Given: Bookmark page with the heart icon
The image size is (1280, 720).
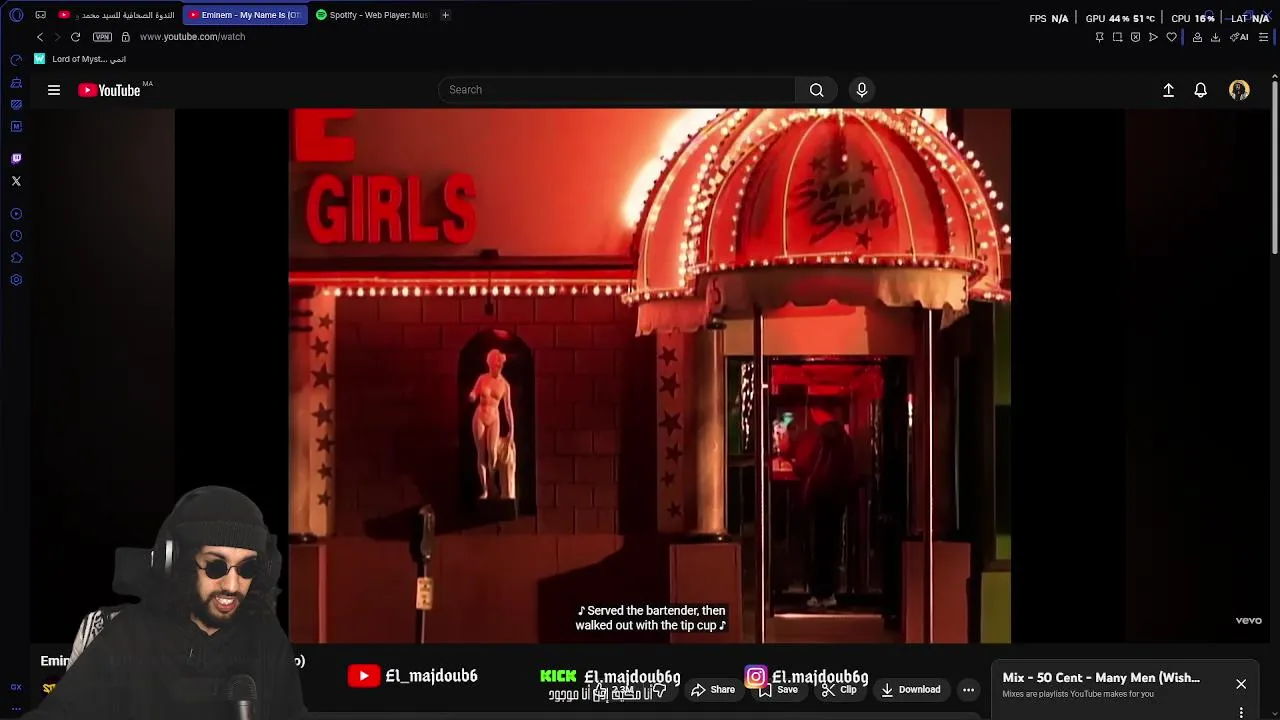Looking at the screenshot, I should click(x=1171, y=37).
